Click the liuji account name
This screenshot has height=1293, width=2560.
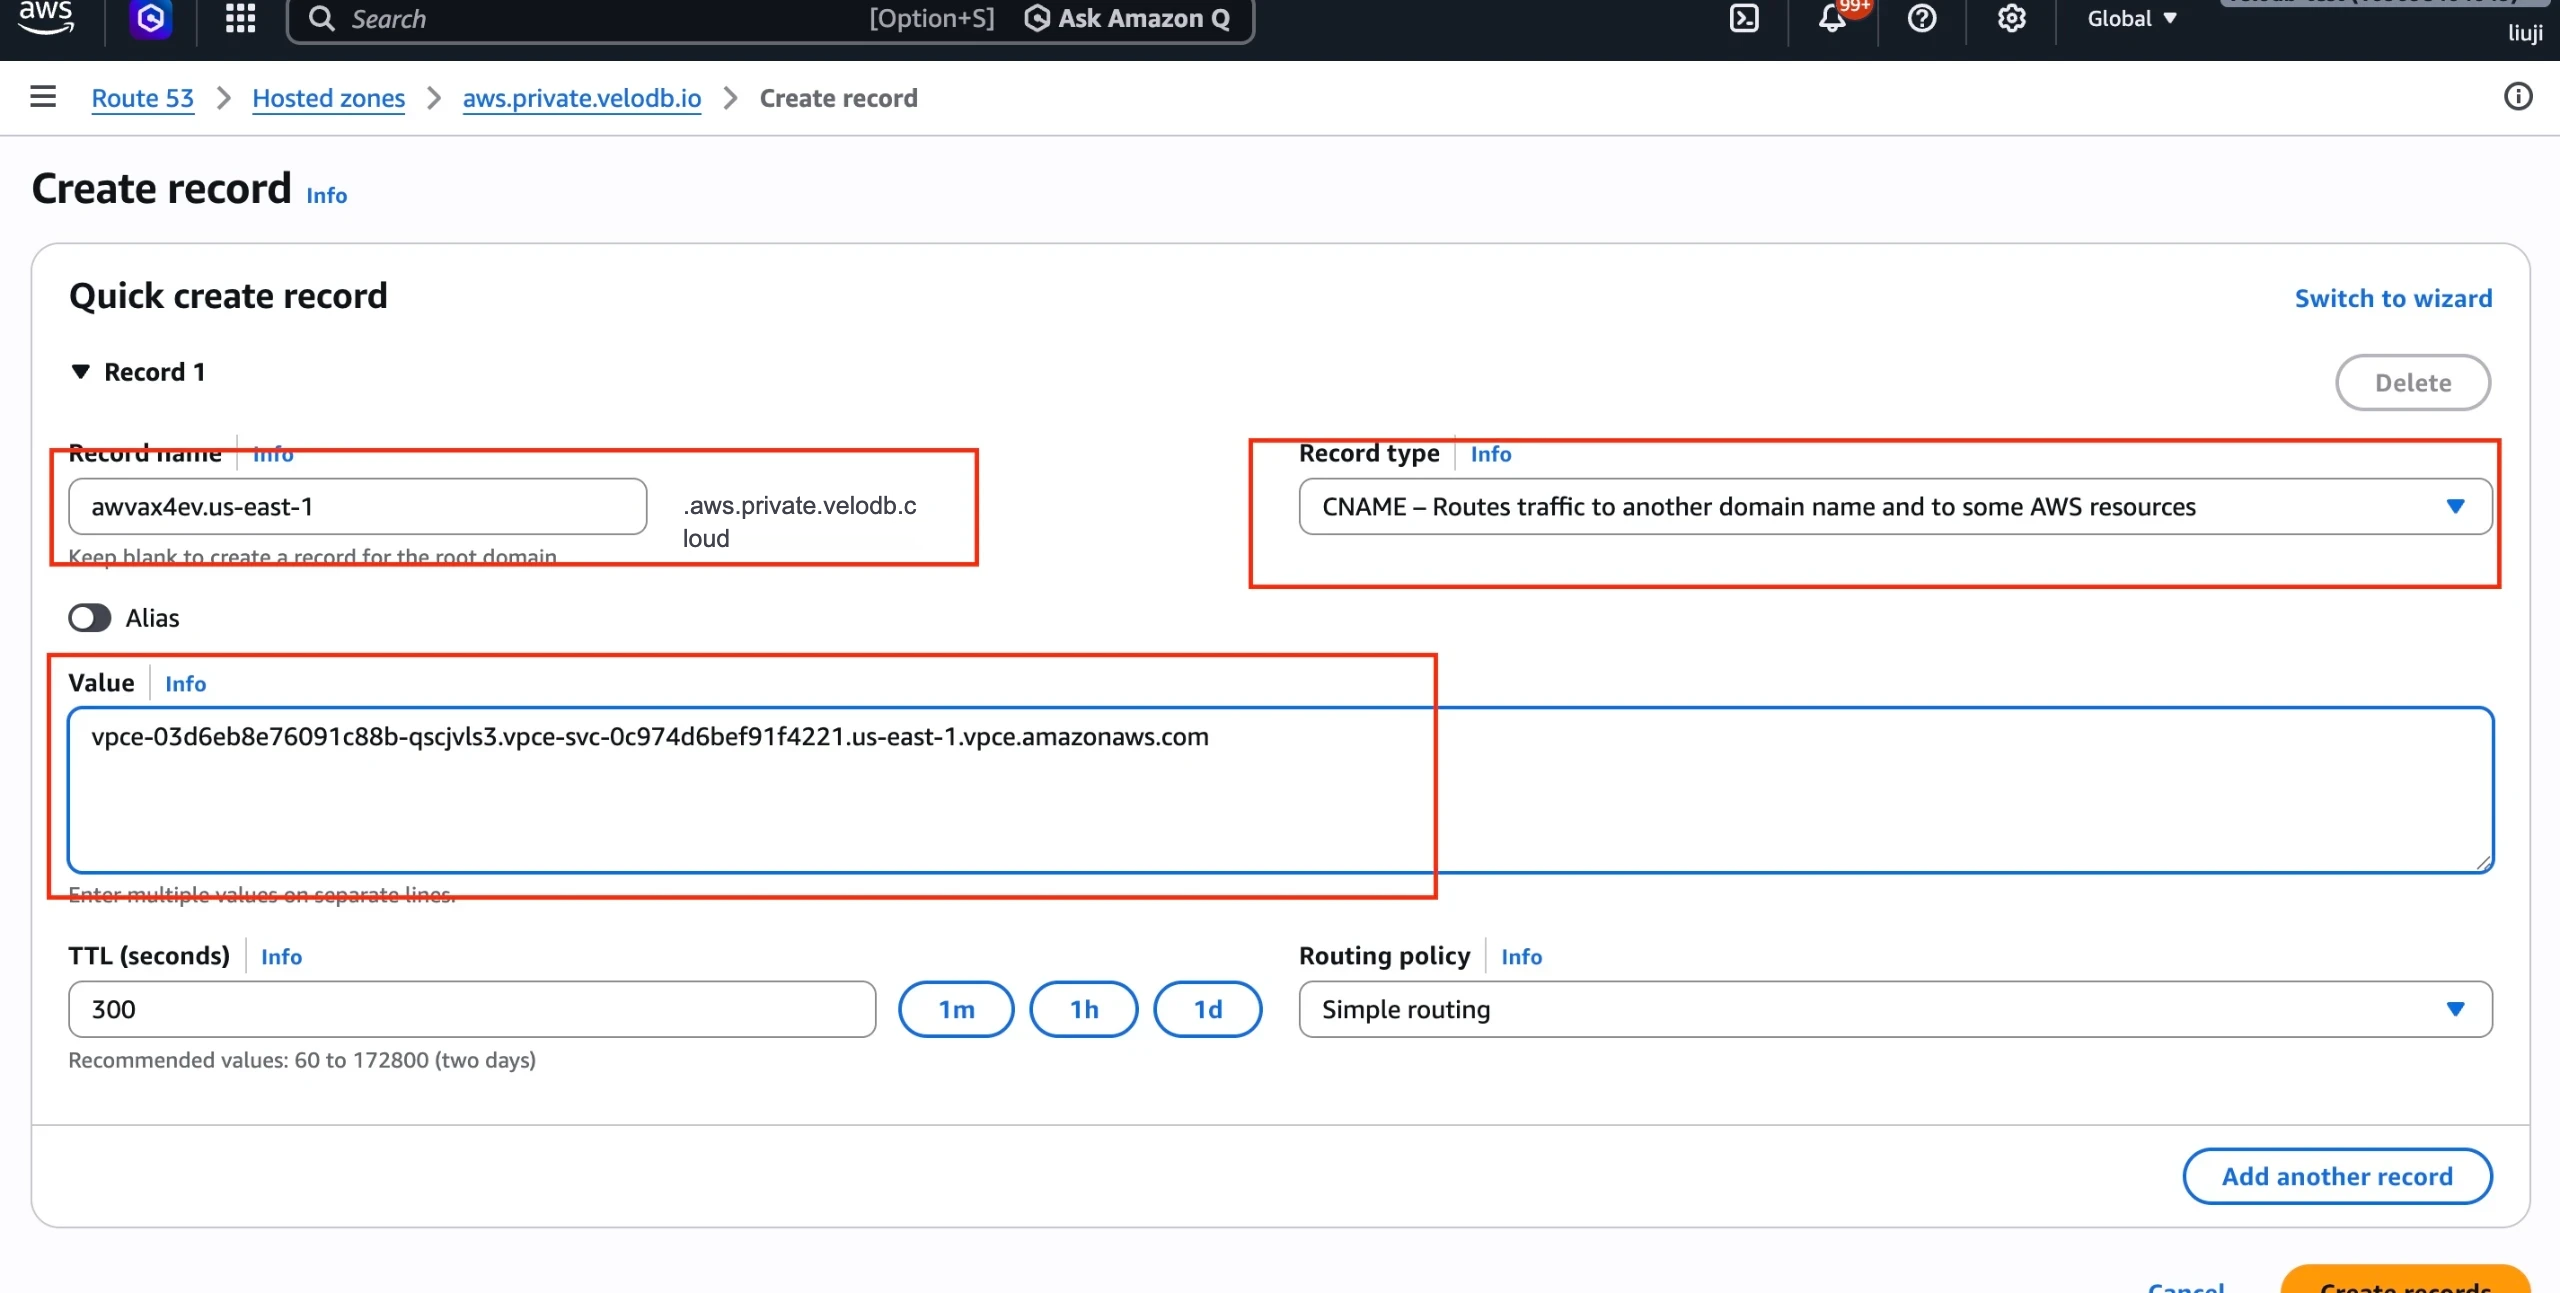pos(2525,33)
